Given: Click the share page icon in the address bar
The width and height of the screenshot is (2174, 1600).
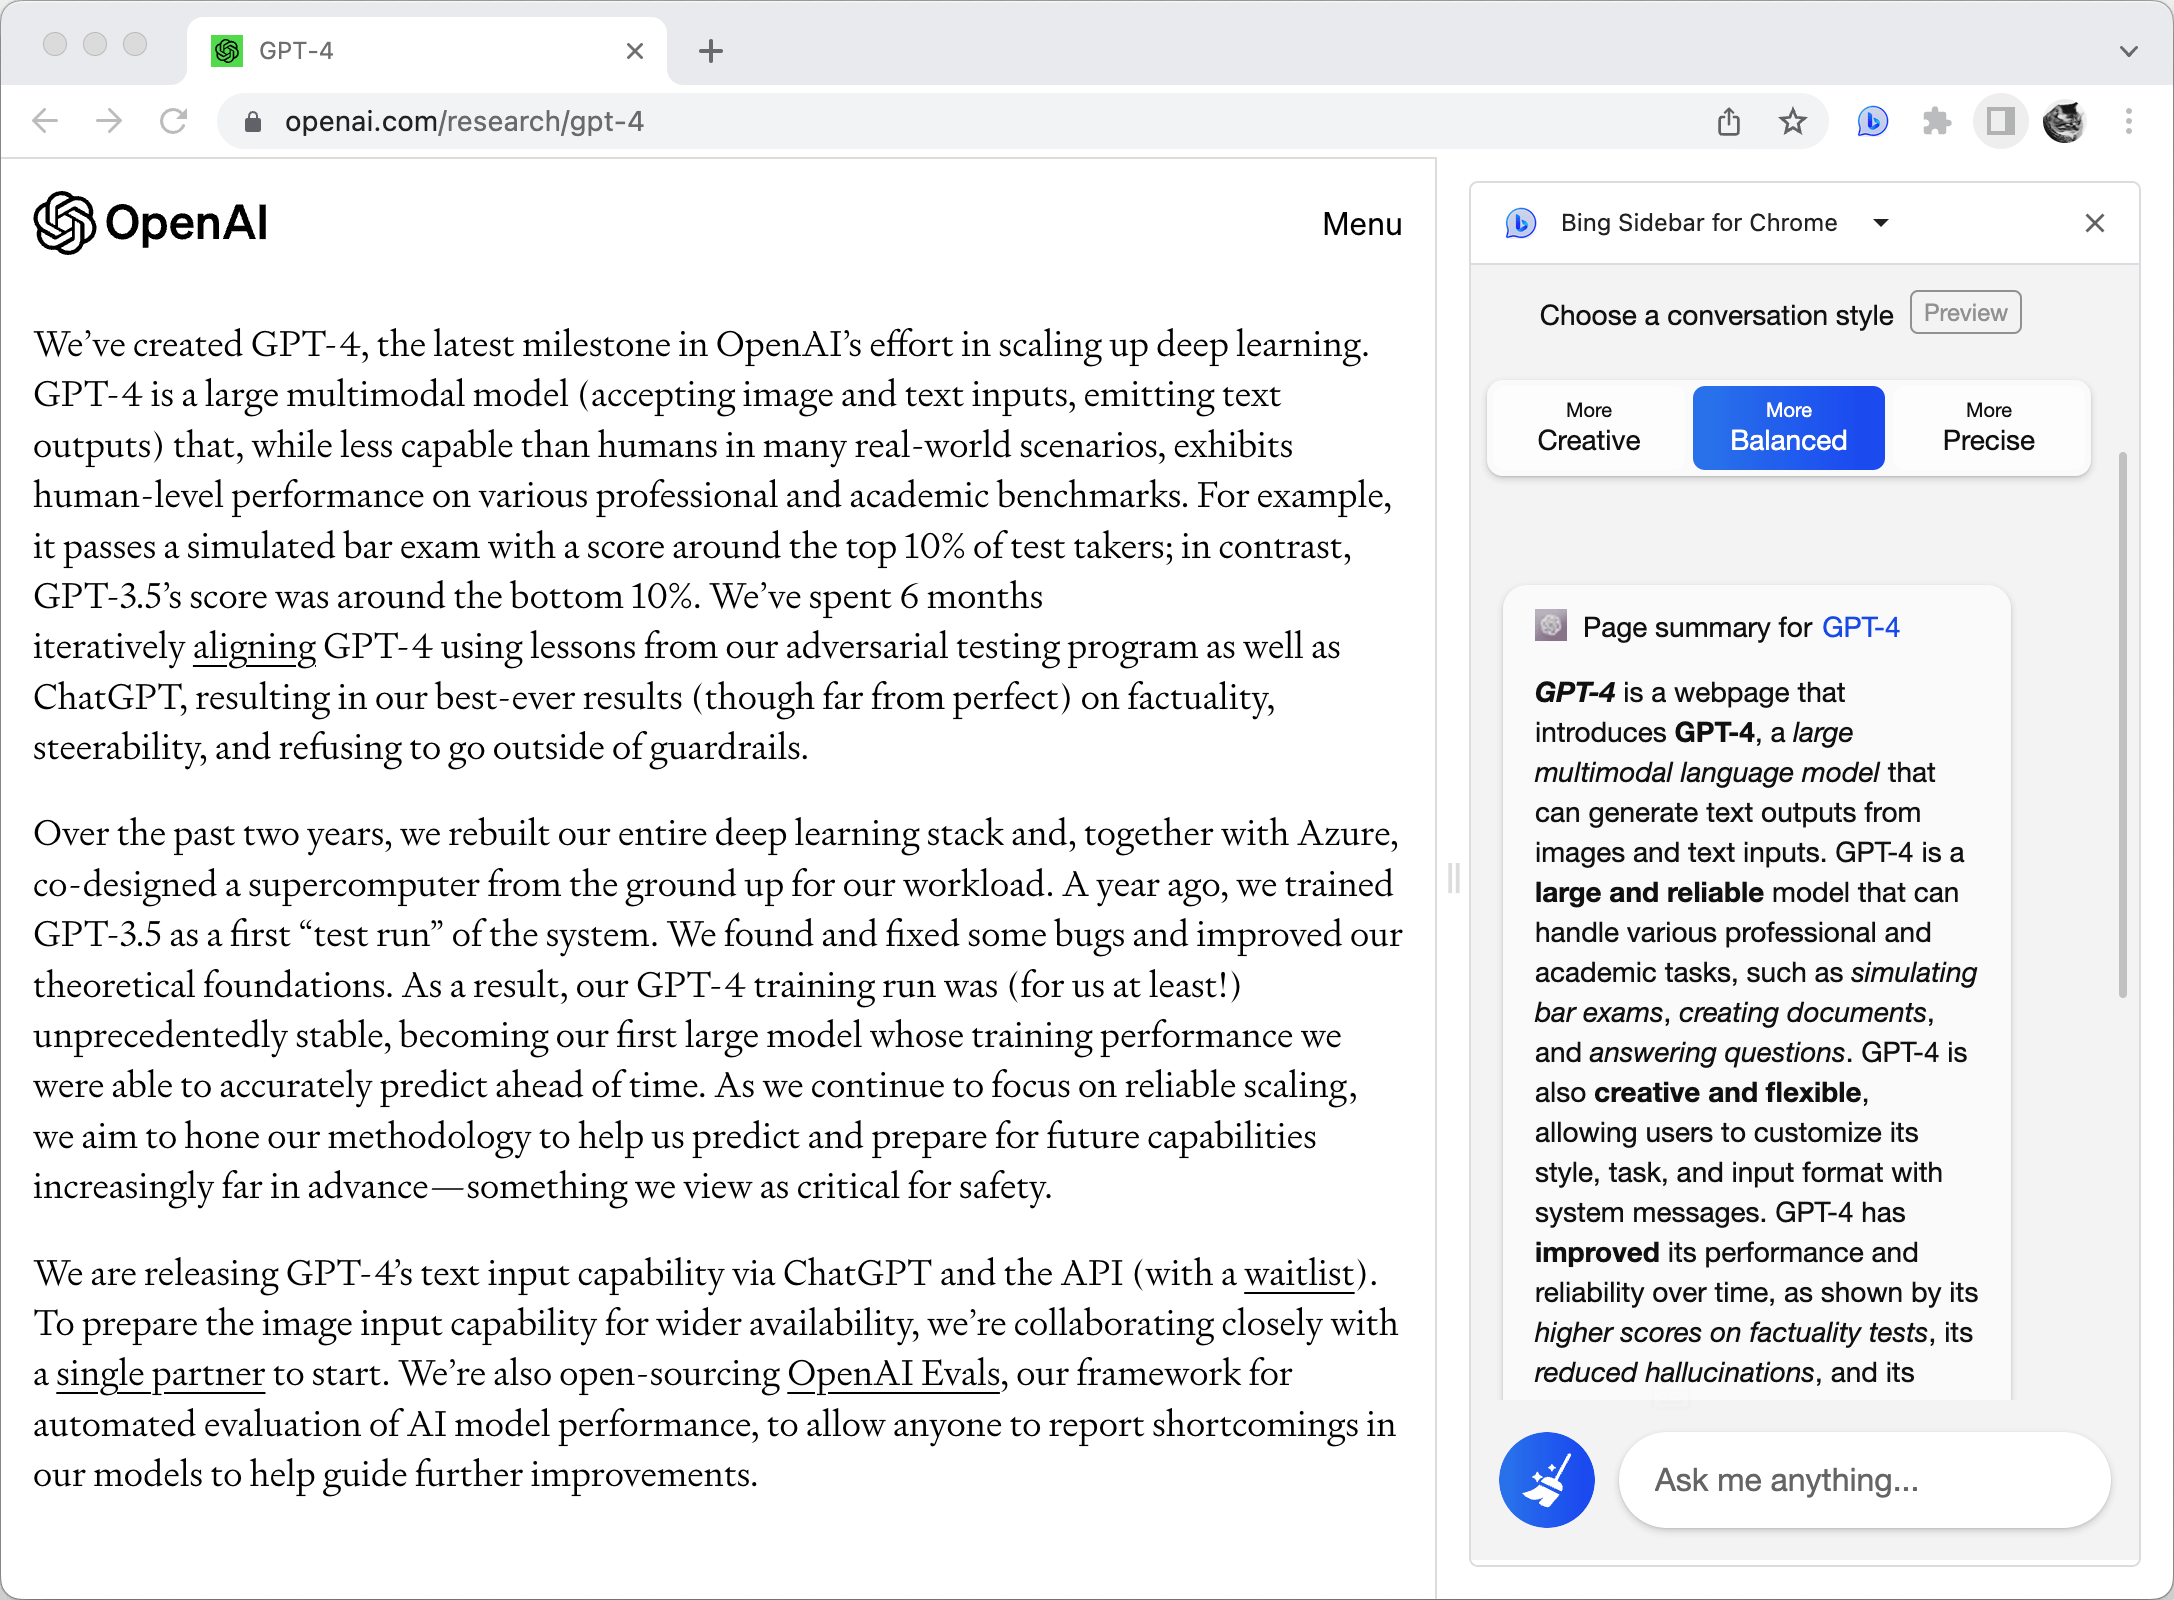Looking at the screenshot, I should (1729, 121).
